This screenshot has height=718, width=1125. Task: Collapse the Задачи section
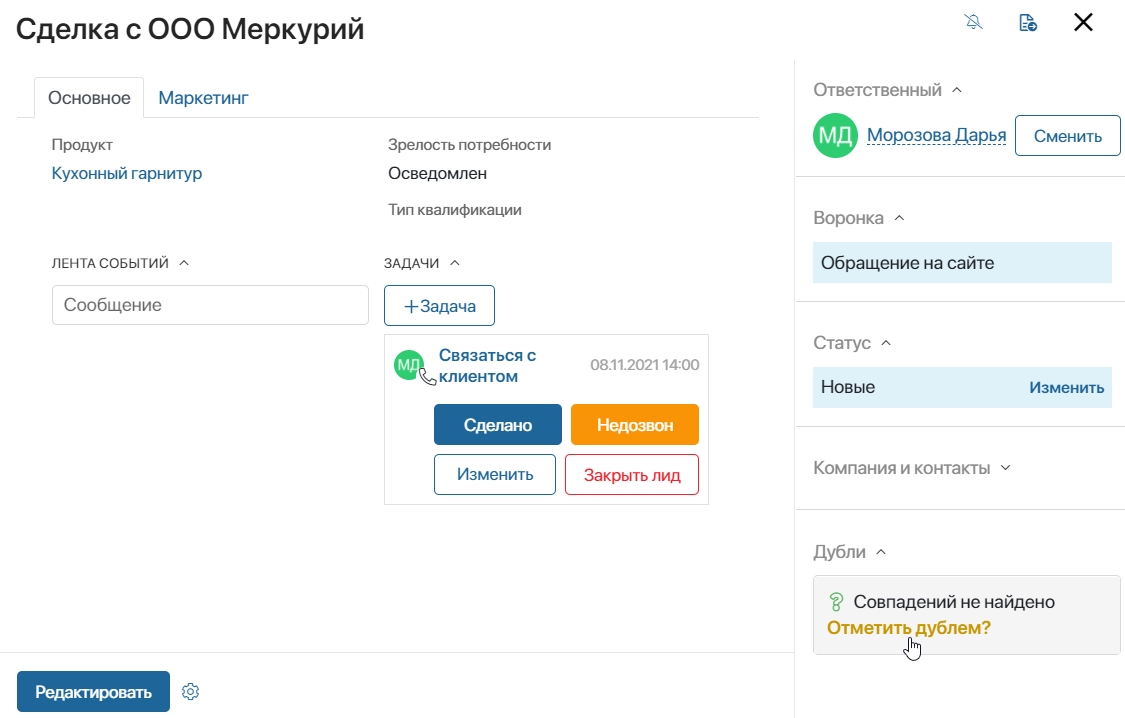455,263
